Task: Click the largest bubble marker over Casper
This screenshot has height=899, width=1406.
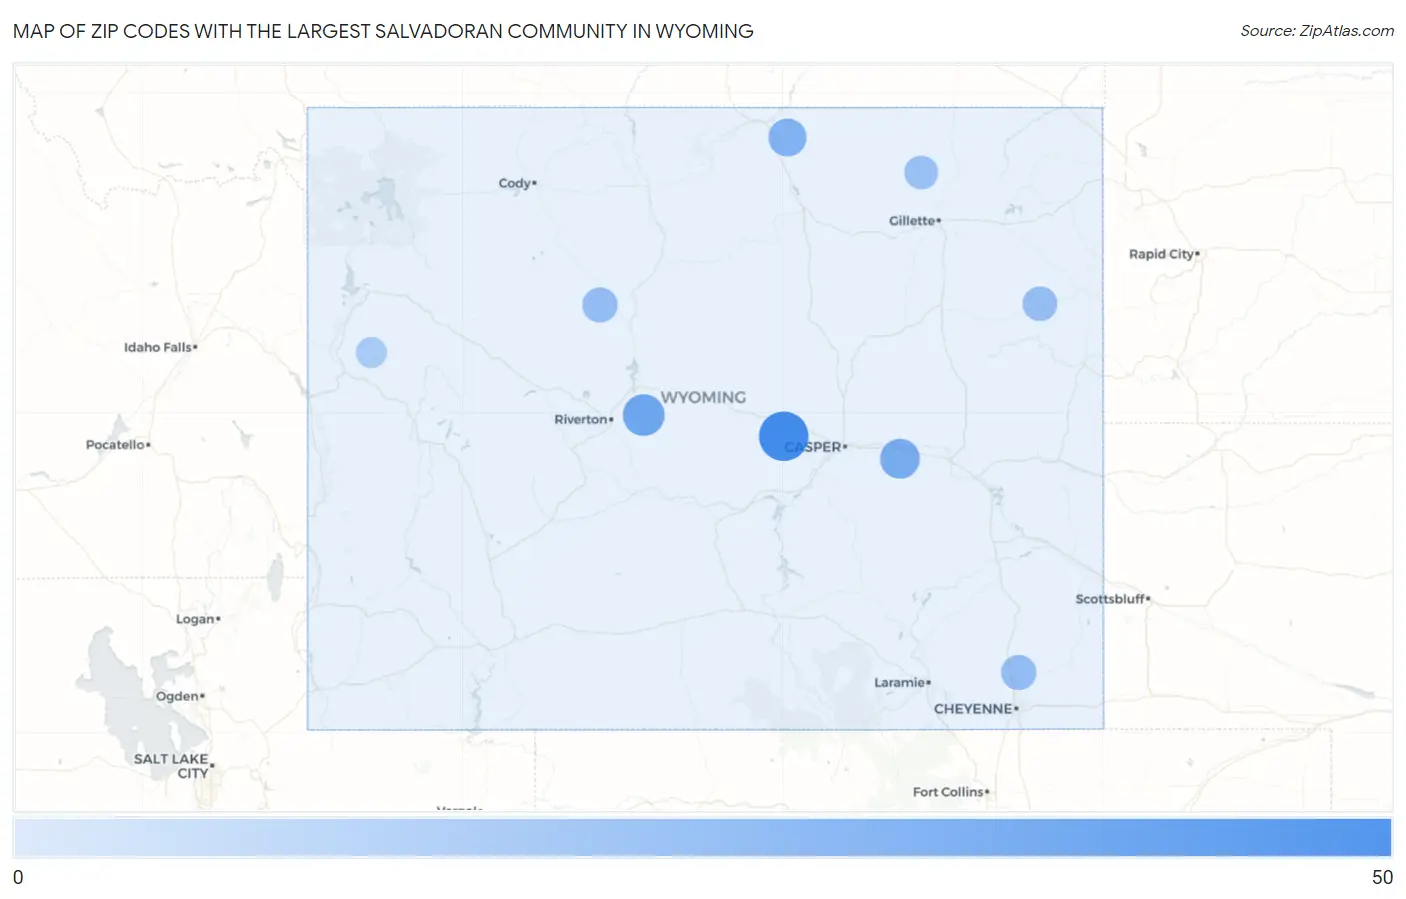Action: pyautogui.click(x=783, y=436)
